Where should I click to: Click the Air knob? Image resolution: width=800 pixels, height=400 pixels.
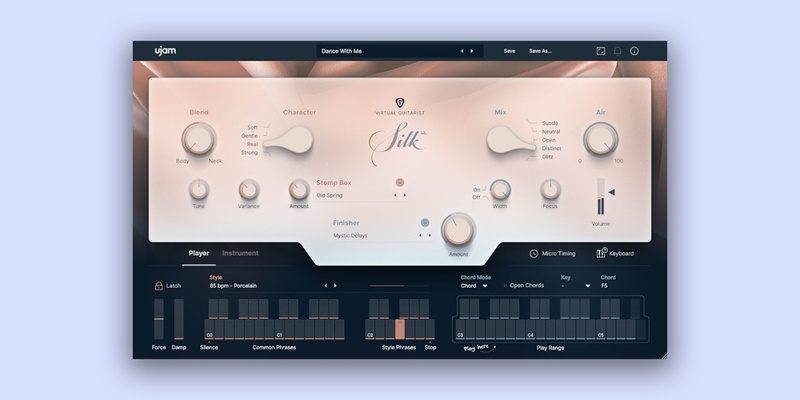(x=601, y=139)
